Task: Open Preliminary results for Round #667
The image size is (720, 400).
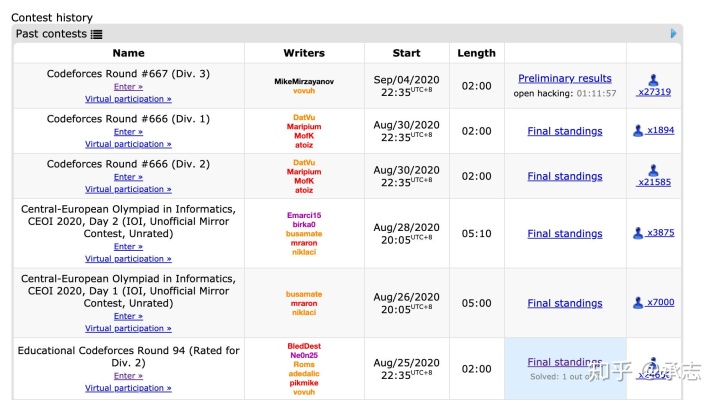Action: [x=565, y=79]
